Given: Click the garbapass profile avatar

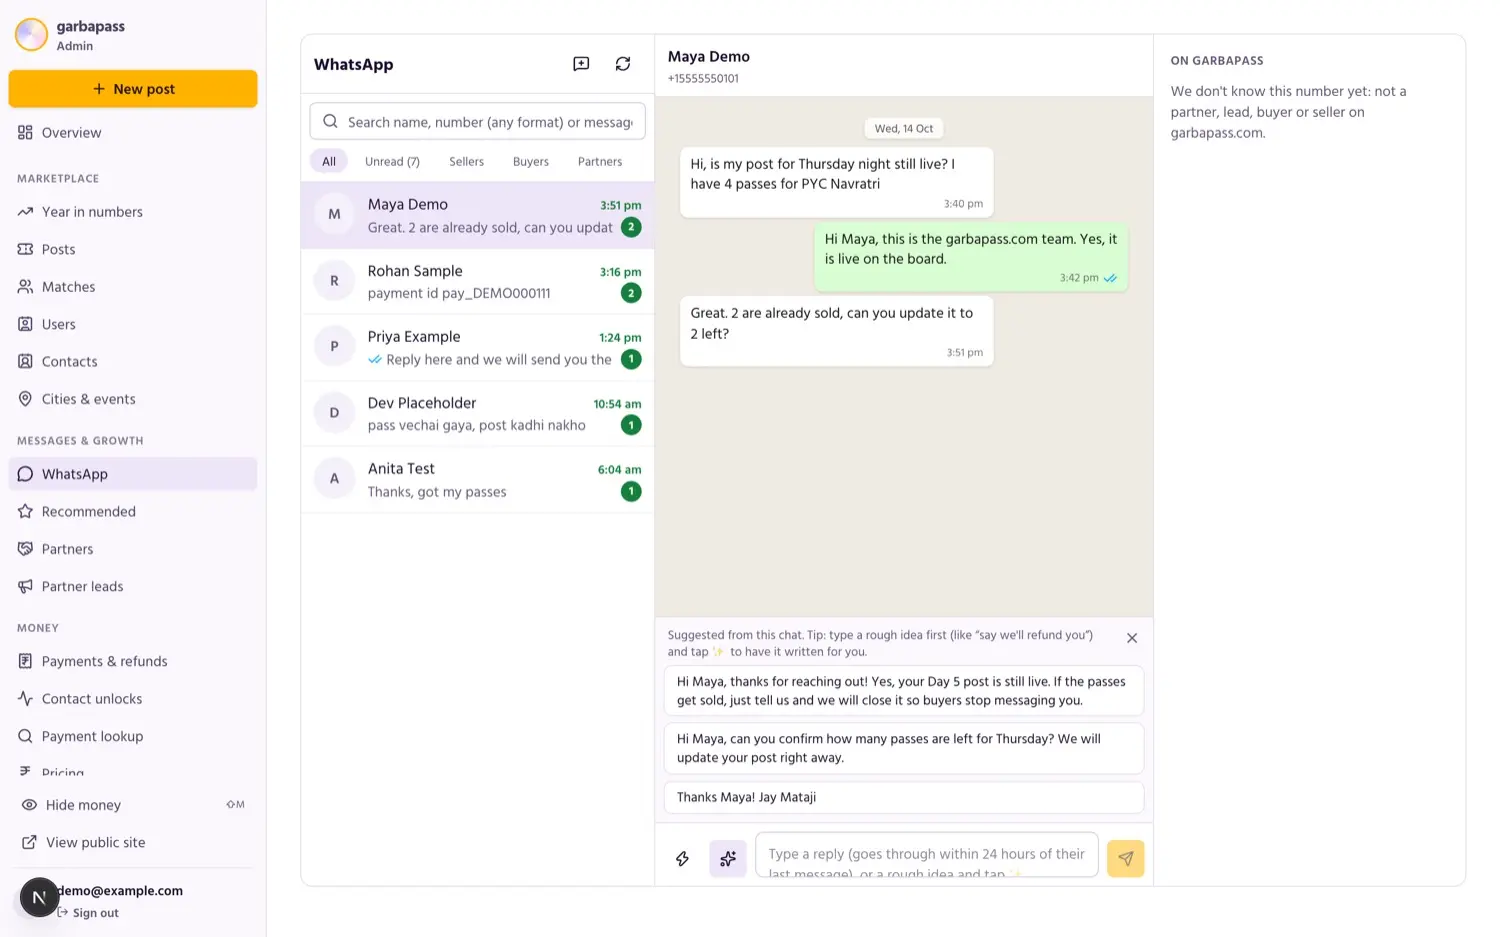Looking at the screenshot, I should tap(31, 35).
